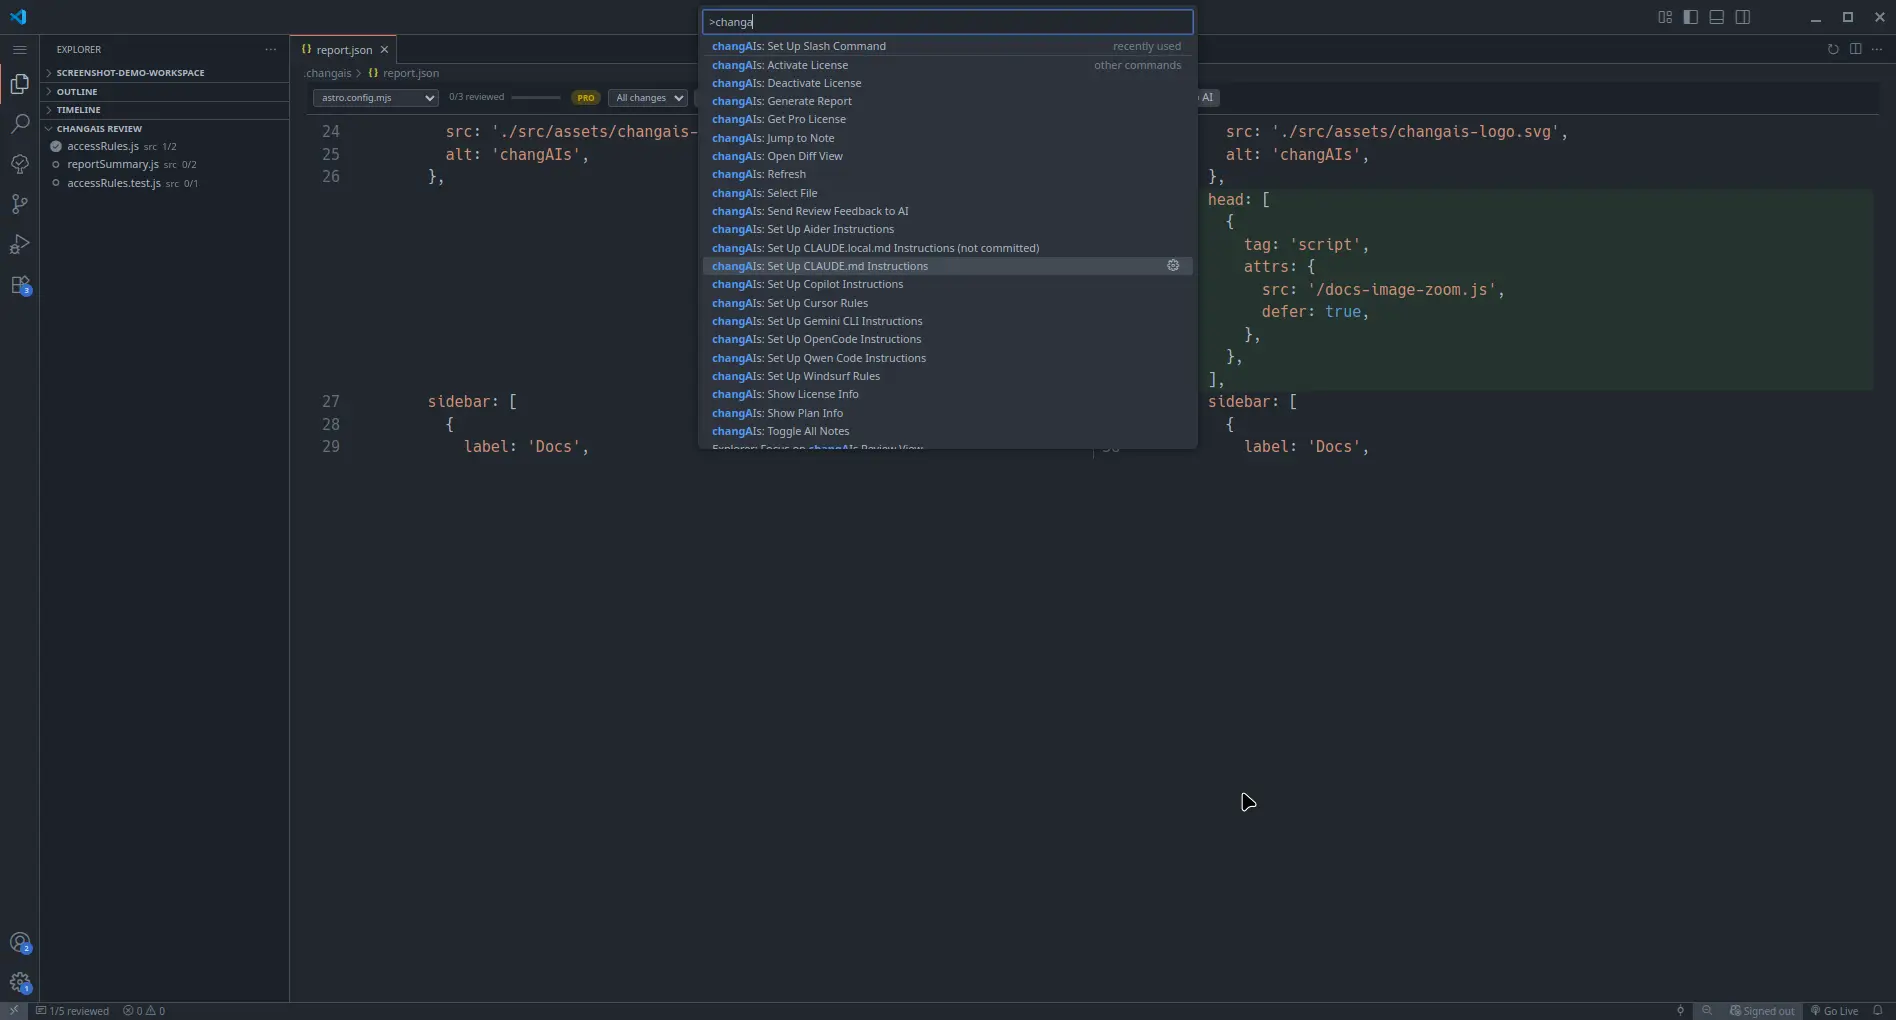Toggle bottom Panel visibility
The height and width of the screenshot is (1020, 1896).
point(1717,17)
